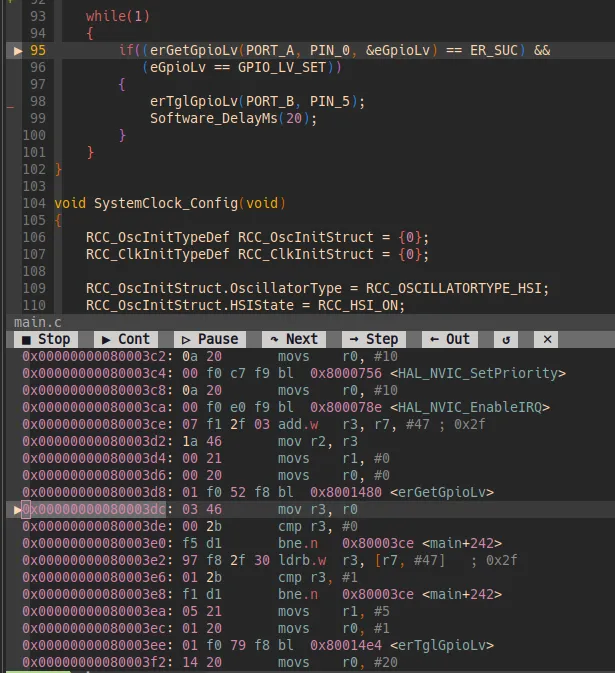Screen dimensions: 615x673
Task: Click RCC_ClkInitTypeDef declaration on line 107
Action: pos(158,255)
